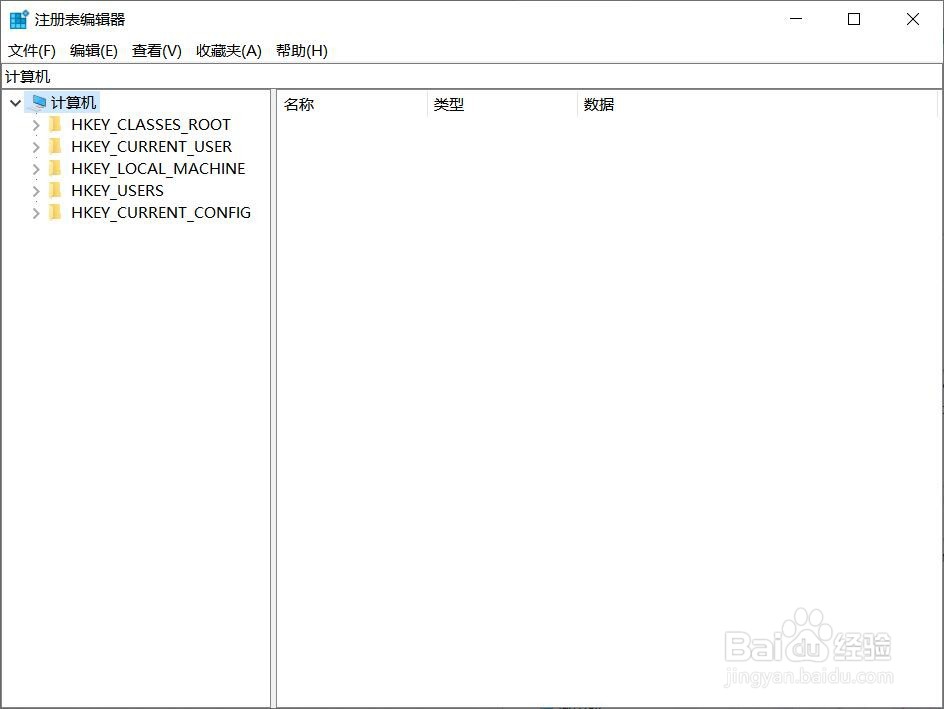Expand the HKEY_LOCAL_MACHINE key
Screen dimensions: 944x709
35,168
